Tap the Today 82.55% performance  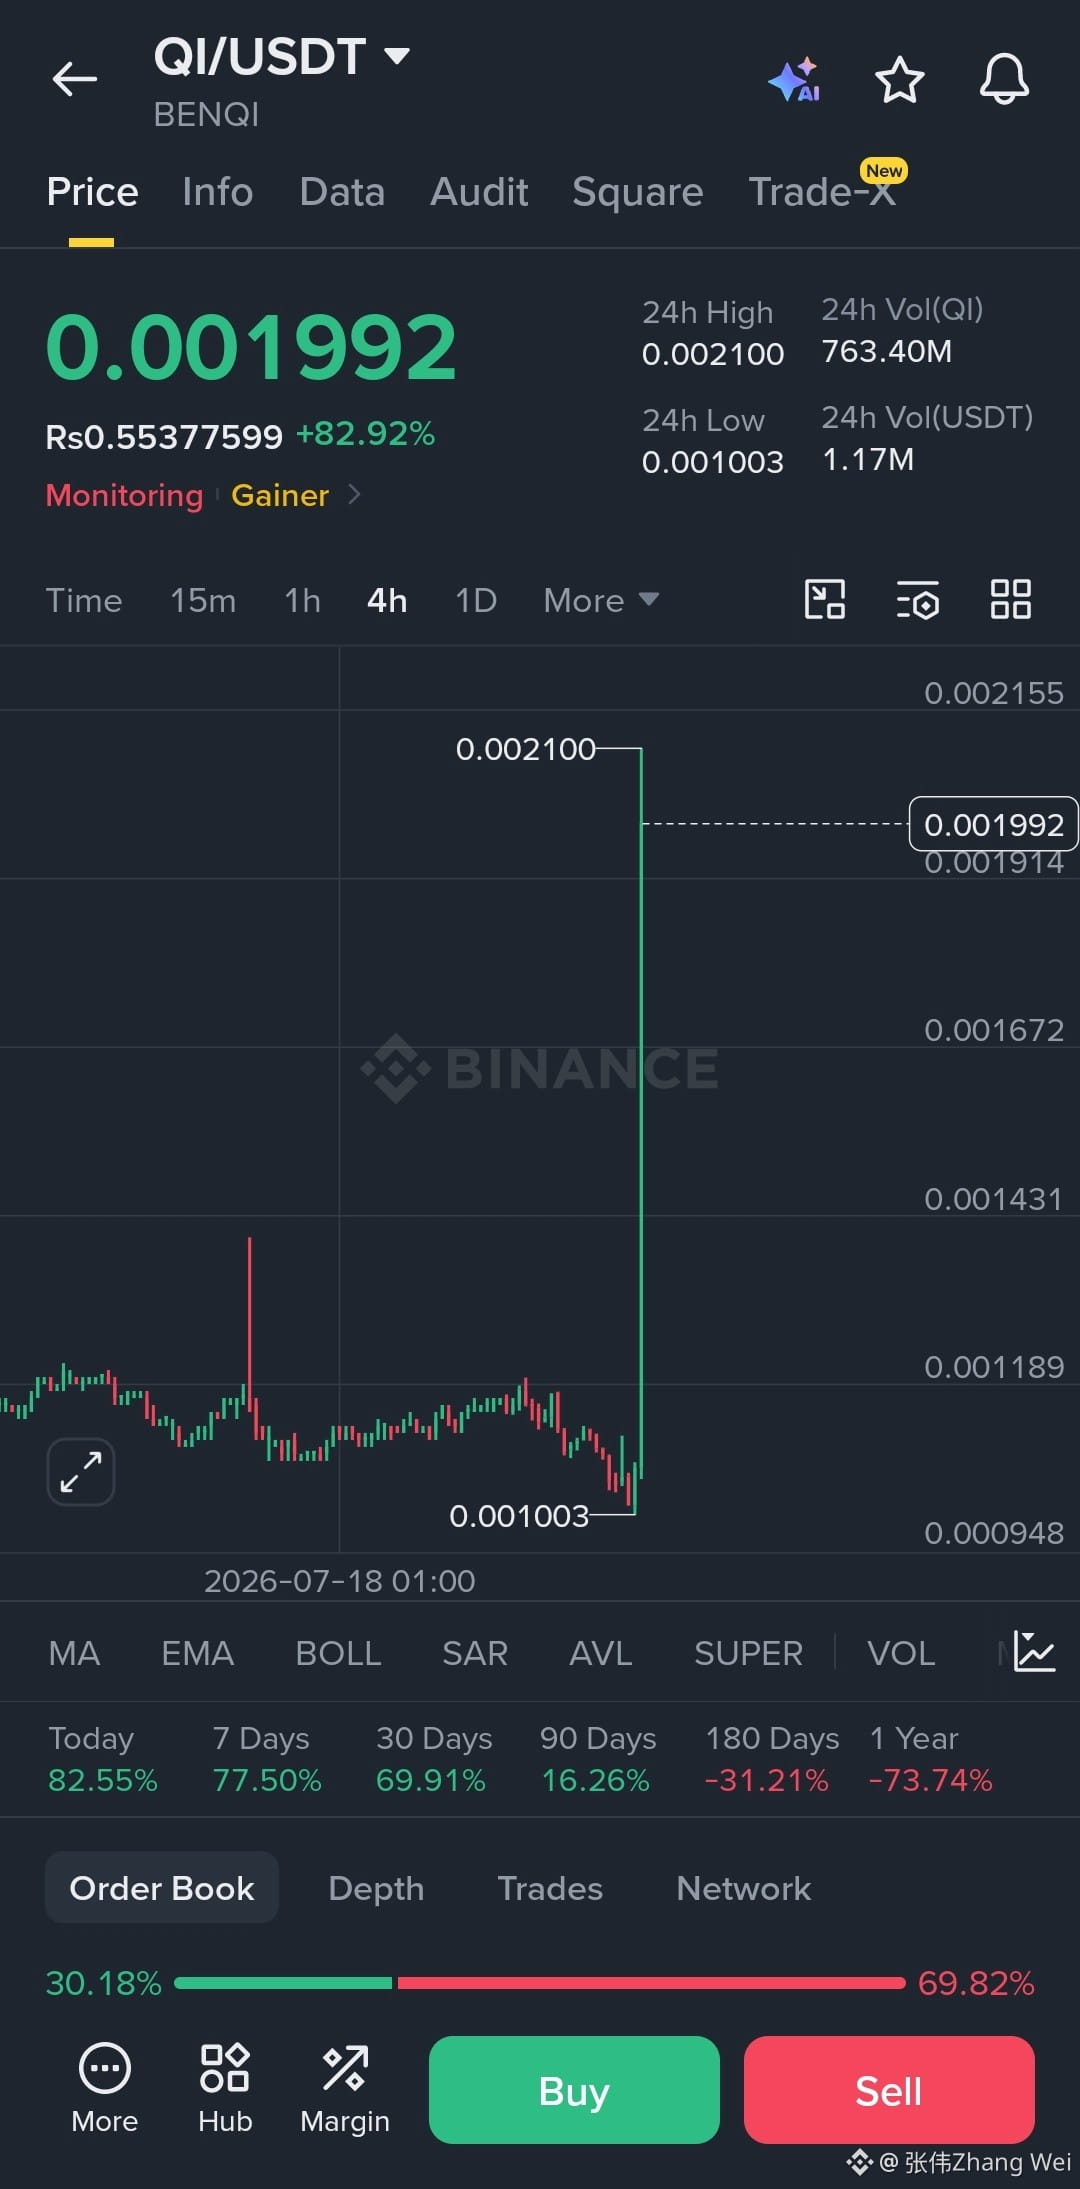[x=103, y=1759]
